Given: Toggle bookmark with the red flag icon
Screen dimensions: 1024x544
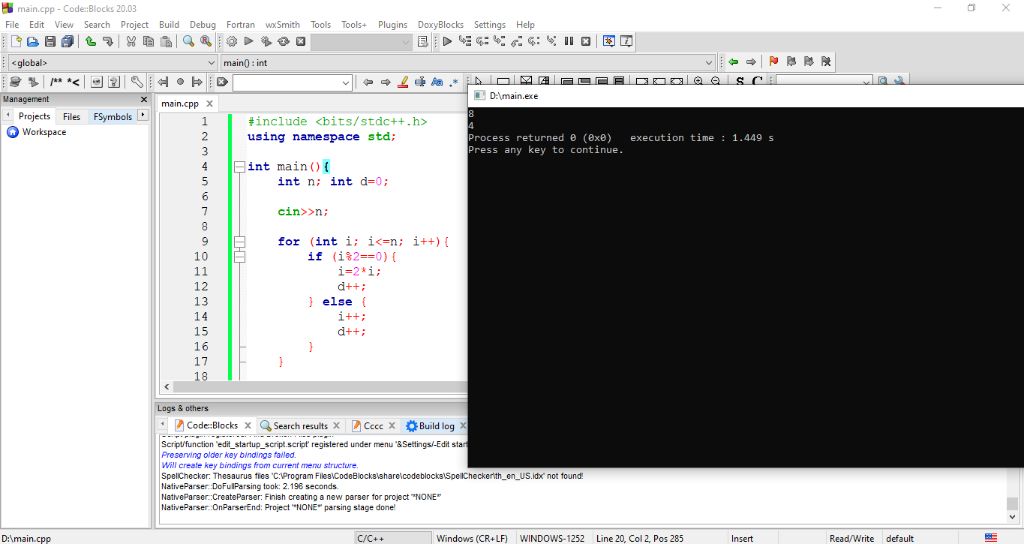Looking at the screenshot, I should [x=774, y=61].
